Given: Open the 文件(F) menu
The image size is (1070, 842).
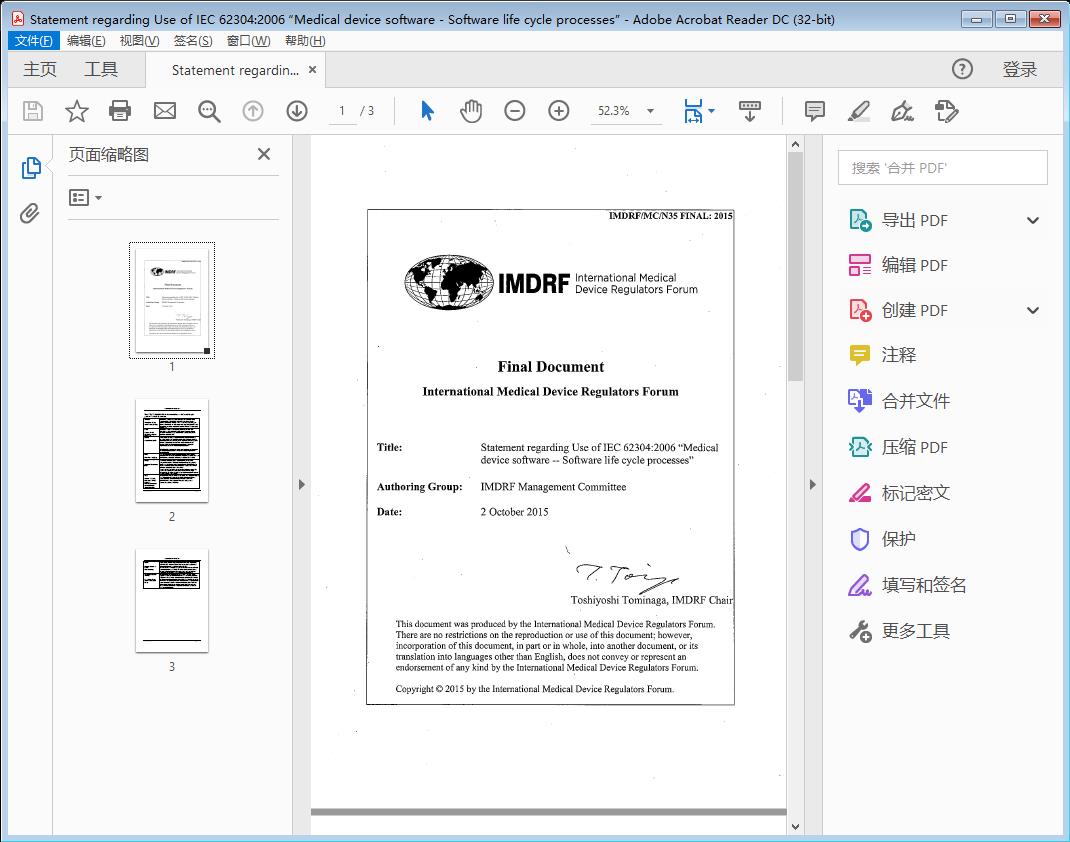Looking at the screenshot, I should click(x=33, y=41).
